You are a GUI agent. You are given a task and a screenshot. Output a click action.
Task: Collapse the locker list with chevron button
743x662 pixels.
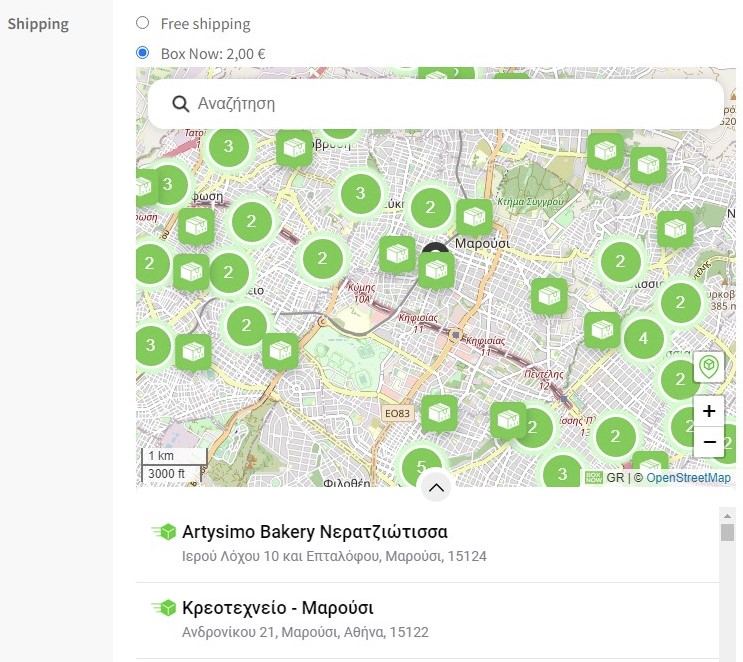click(x=435, y=488)
